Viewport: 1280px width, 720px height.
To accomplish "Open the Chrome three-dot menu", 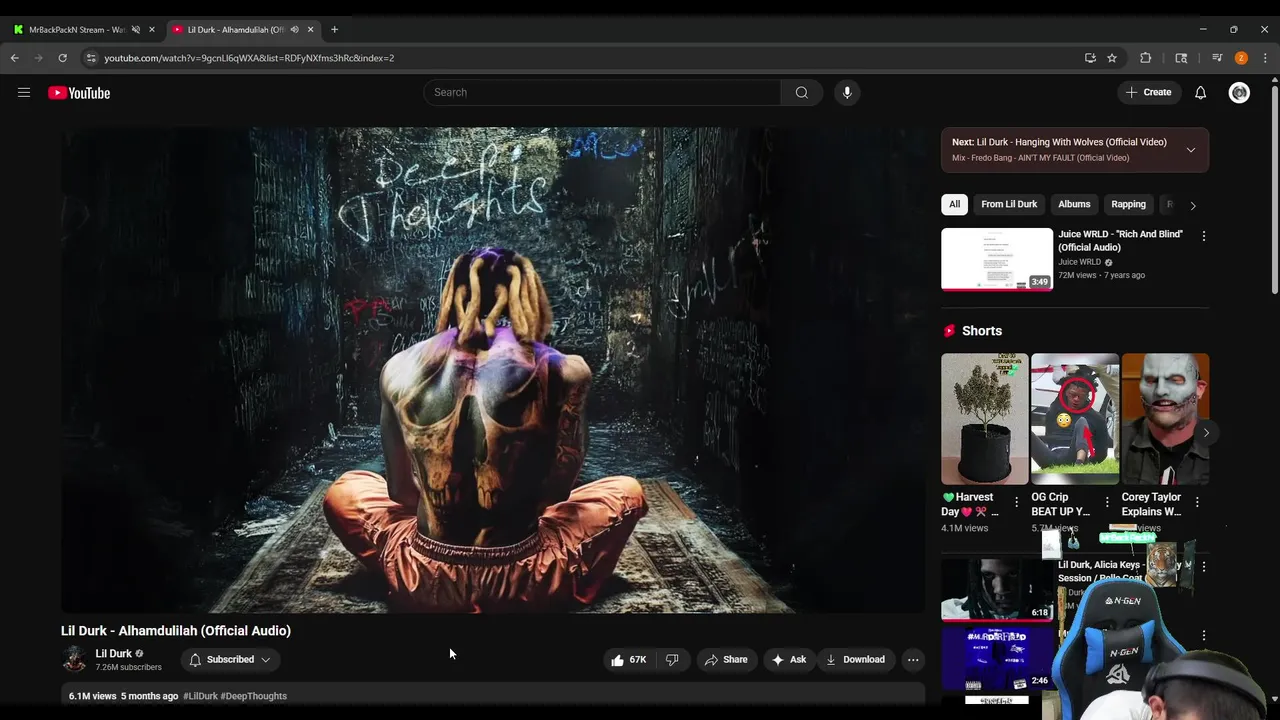I will (1265, 58).
